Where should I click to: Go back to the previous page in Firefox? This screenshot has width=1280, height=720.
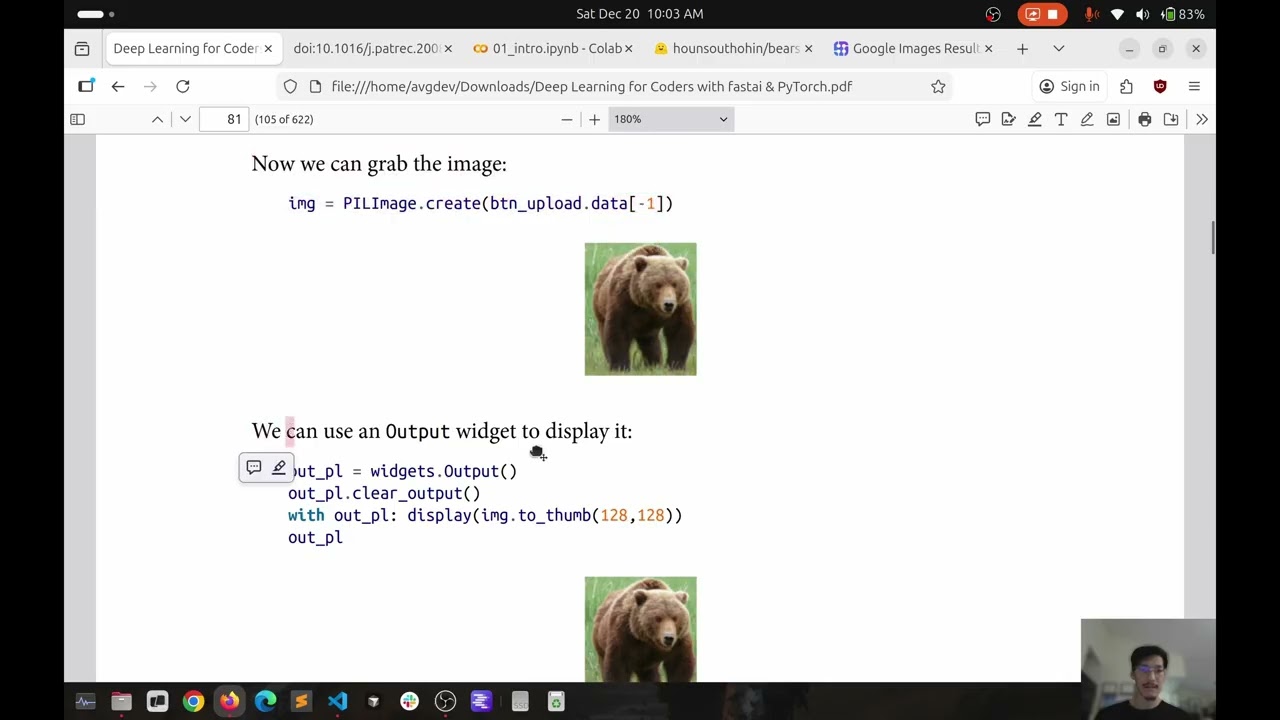[118, 86]
